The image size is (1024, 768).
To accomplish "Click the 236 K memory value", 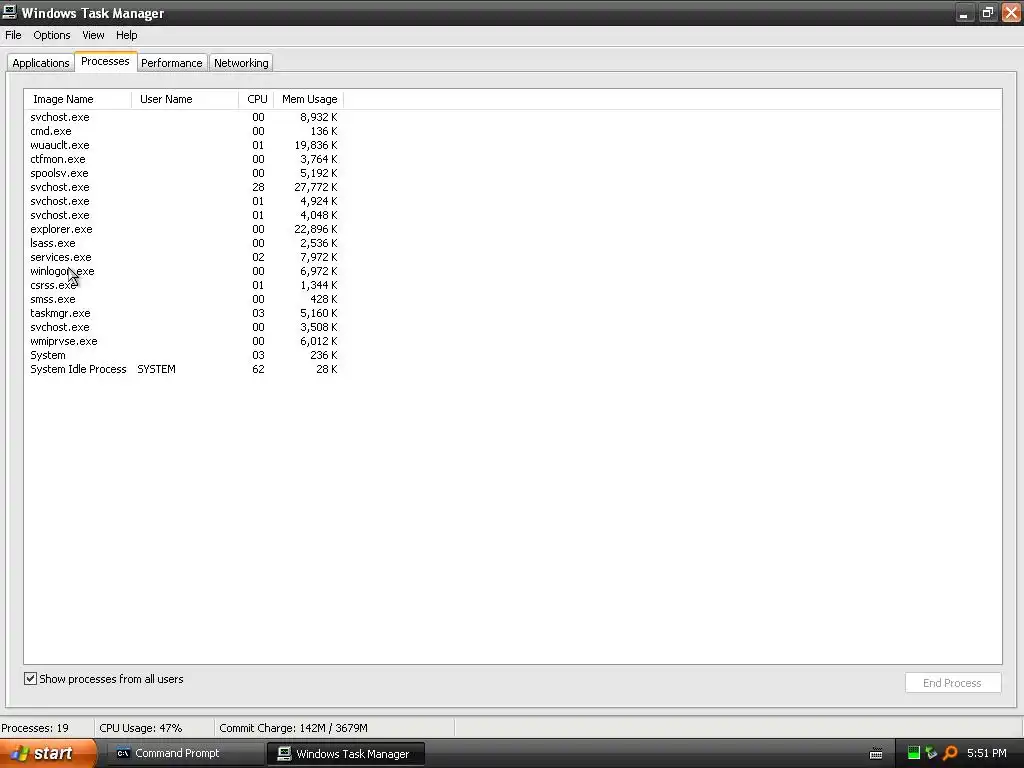I will pyautogui.click(x=323, y=355).
